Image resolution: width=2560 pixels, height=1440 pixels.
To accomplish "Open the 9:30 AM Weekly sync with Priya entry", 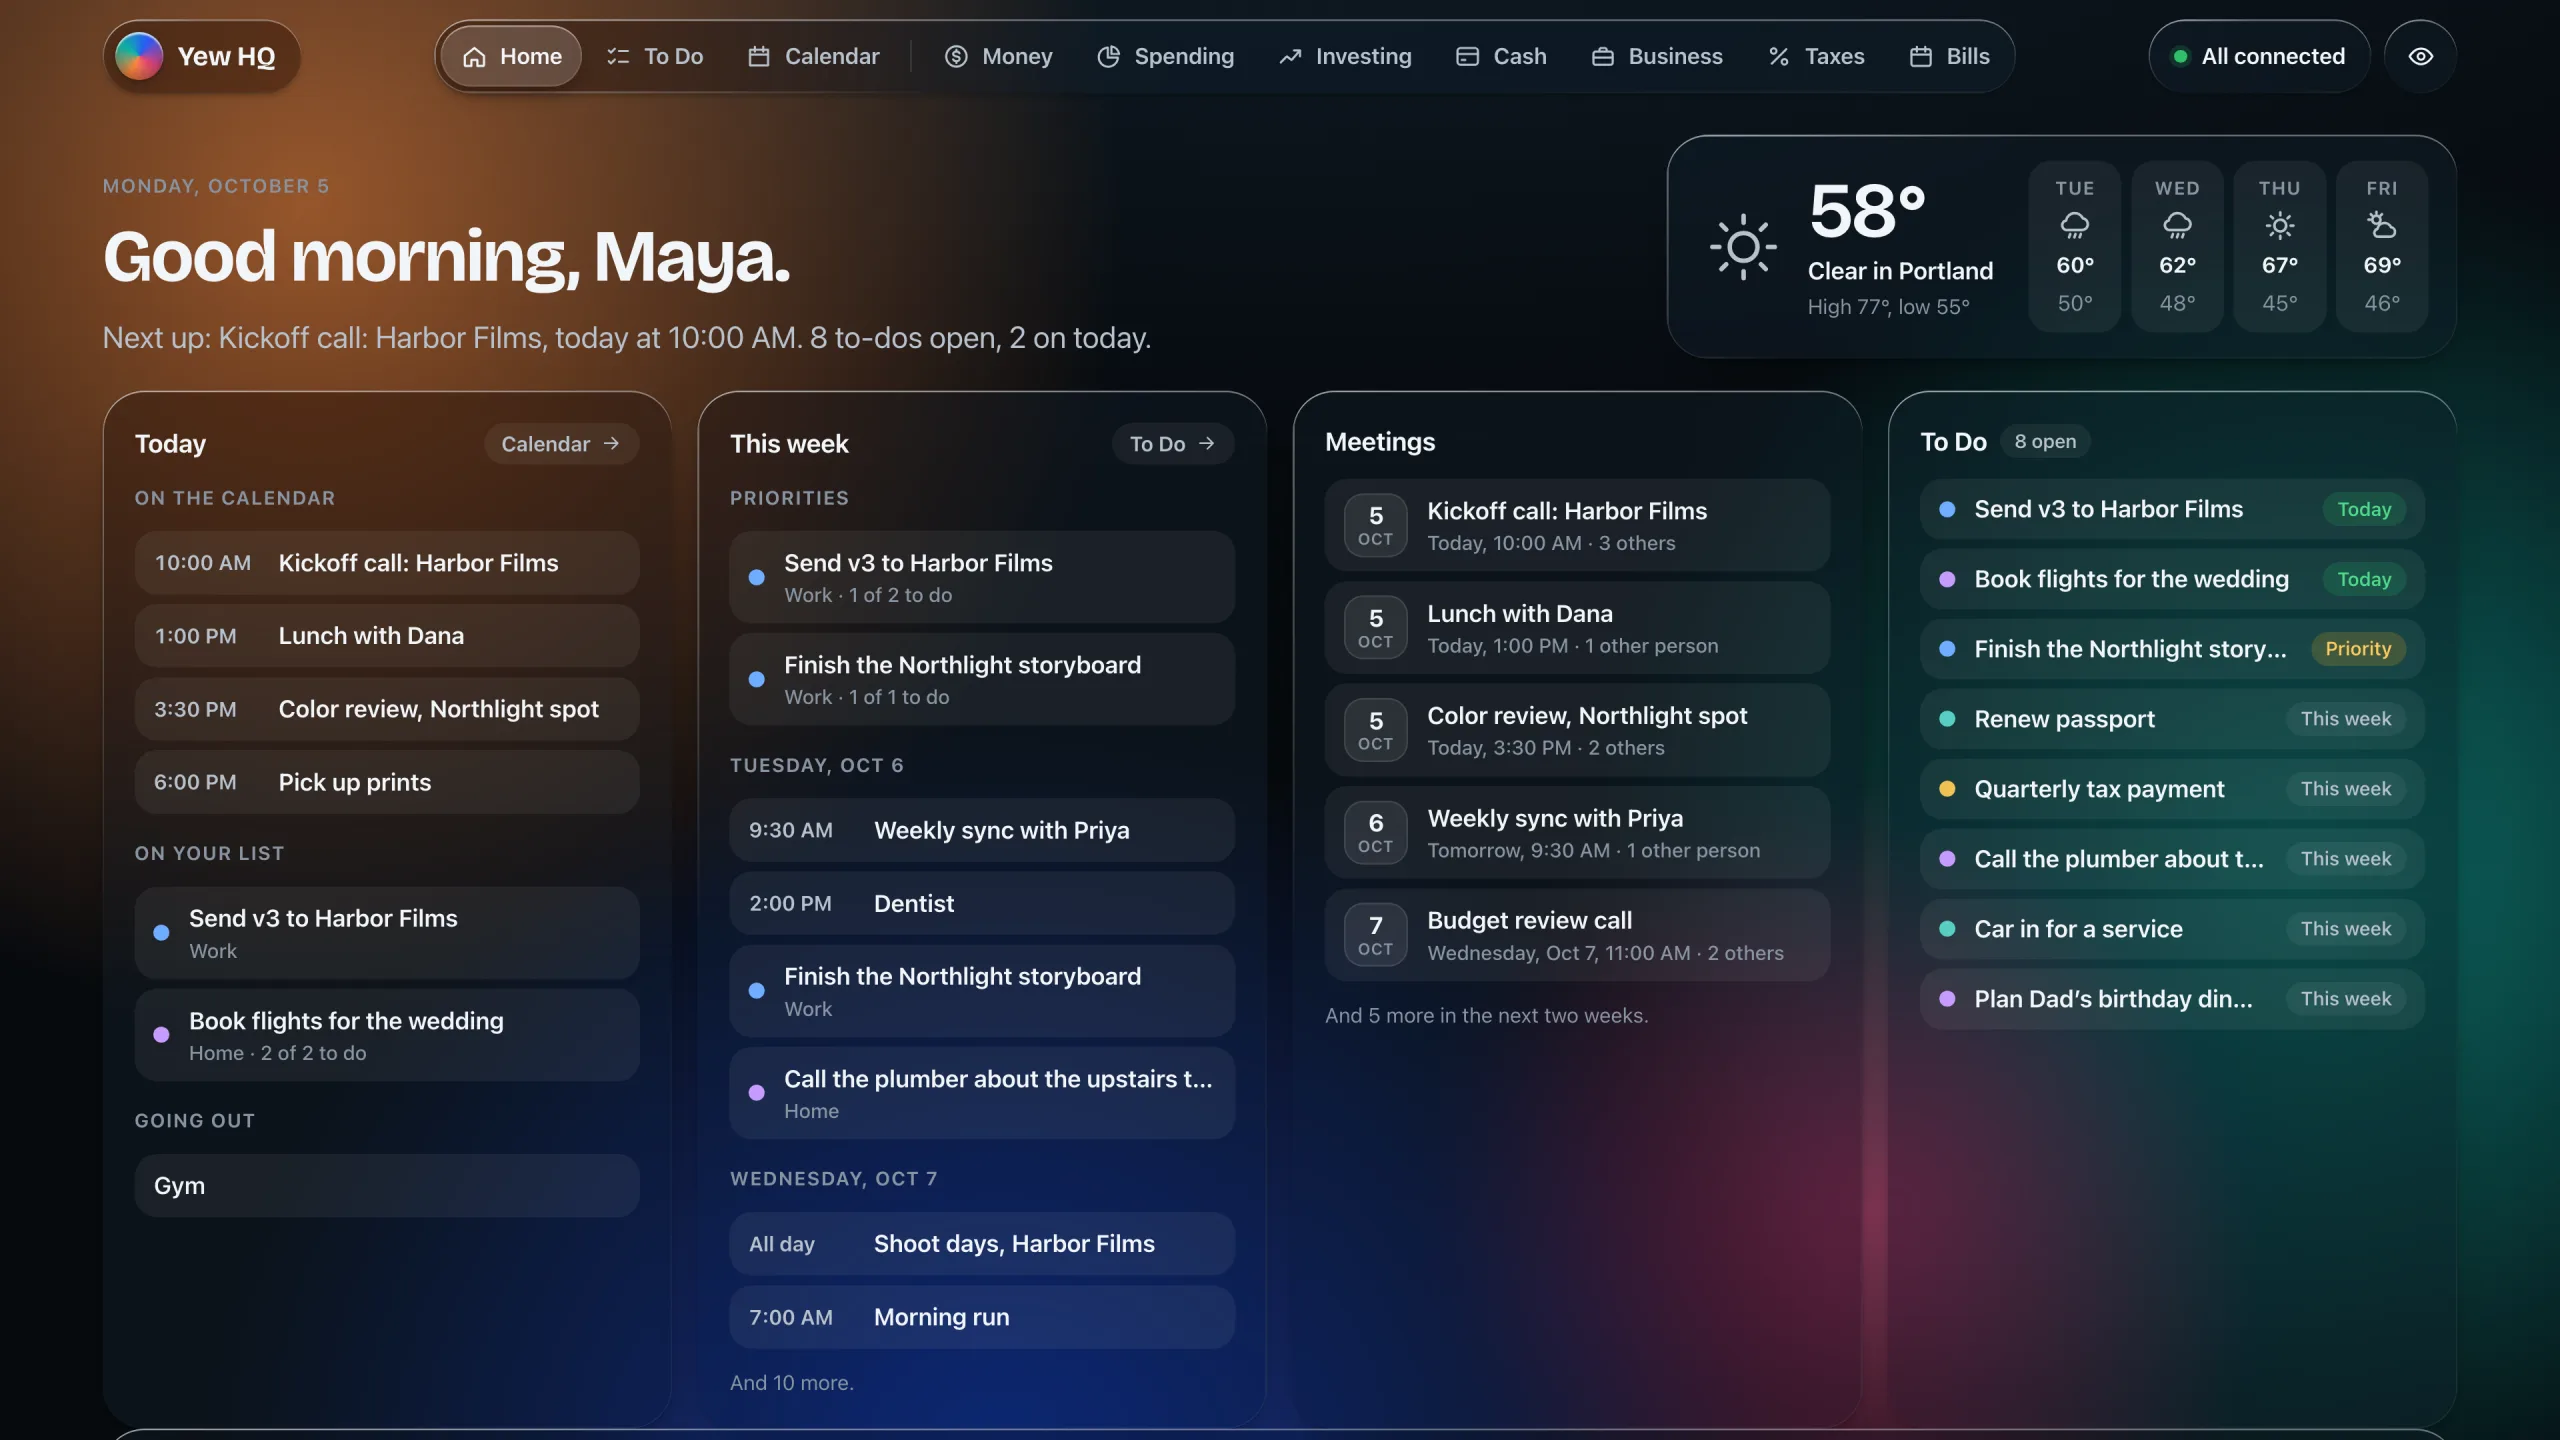I will (x=982, y=830).
